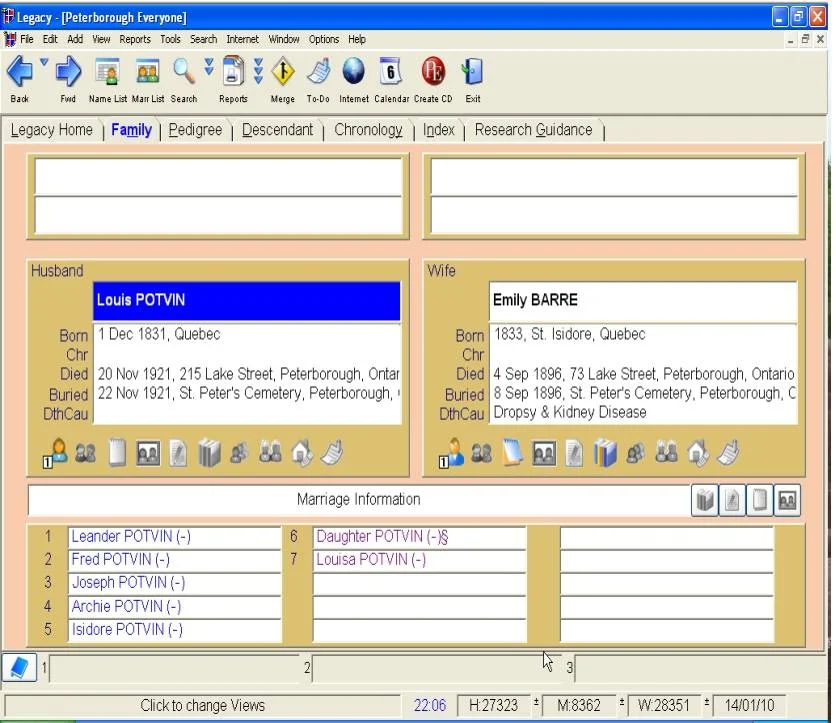This screenshot has width=836, height=723.
Task: Open the Edit menu
Action: 50,39
